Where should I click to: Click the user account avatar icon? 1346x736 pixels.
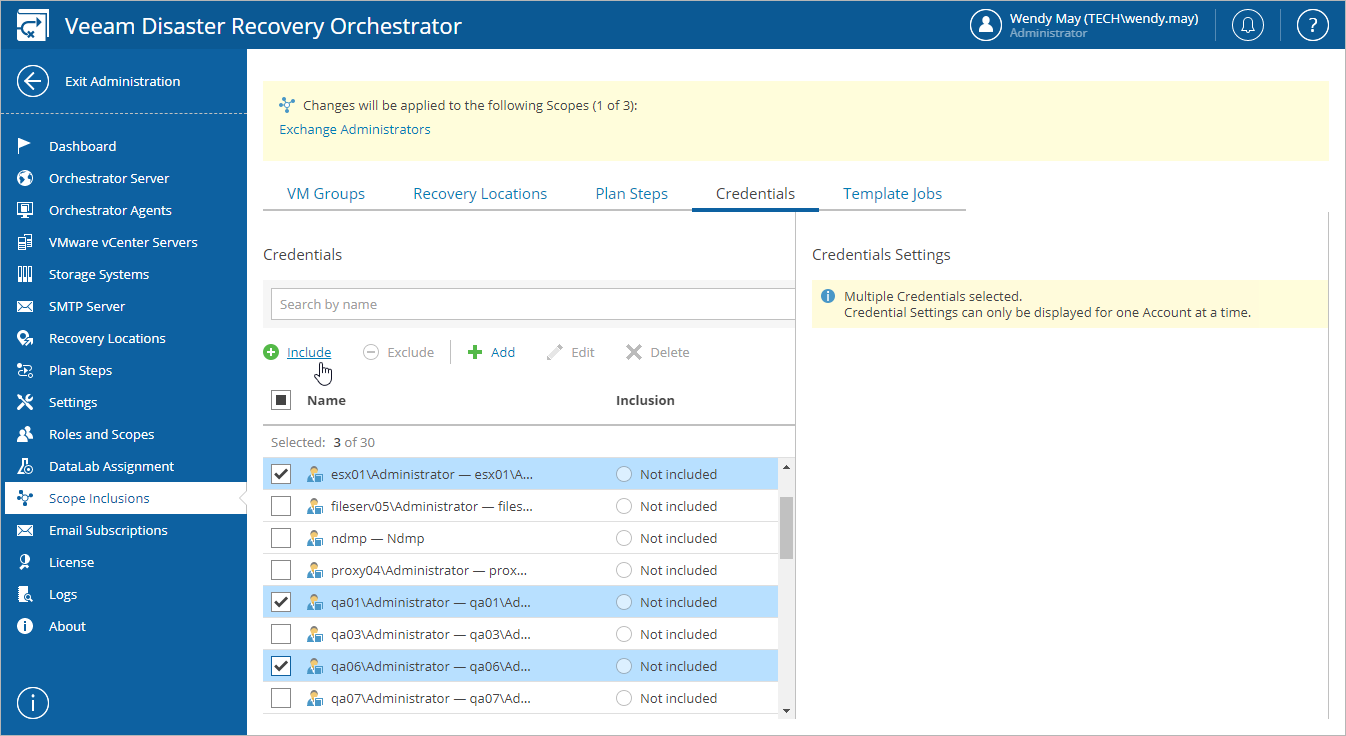click(x=986, y=25)
